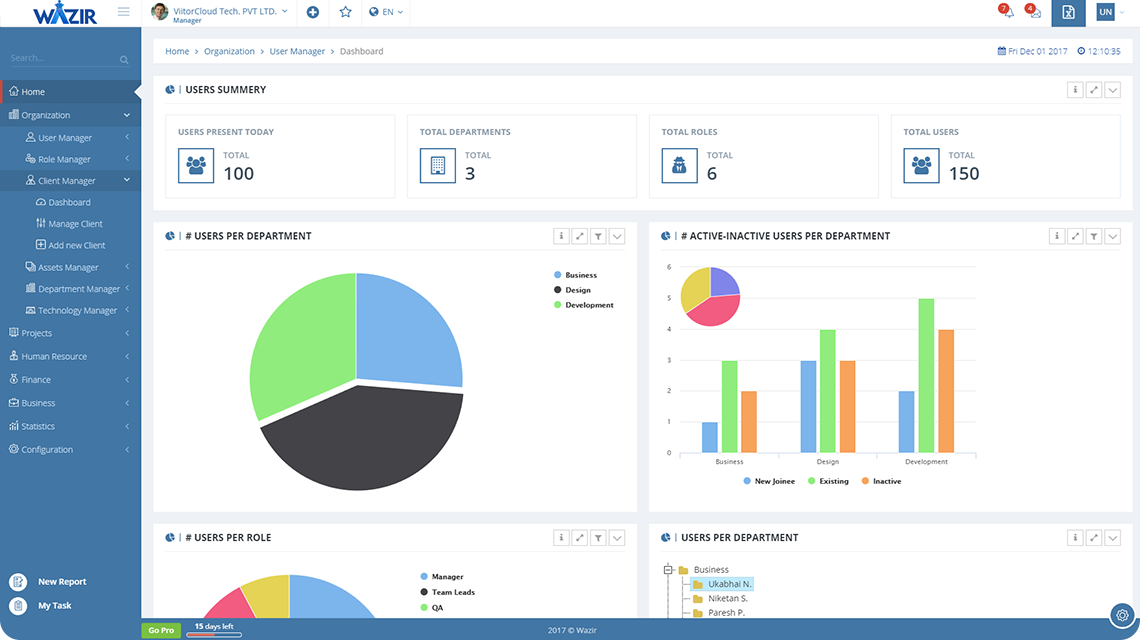The width and height of the screenshot is (1140, 640).
Task: Open the EN language dropdown
Action: [x=386, y=12]
